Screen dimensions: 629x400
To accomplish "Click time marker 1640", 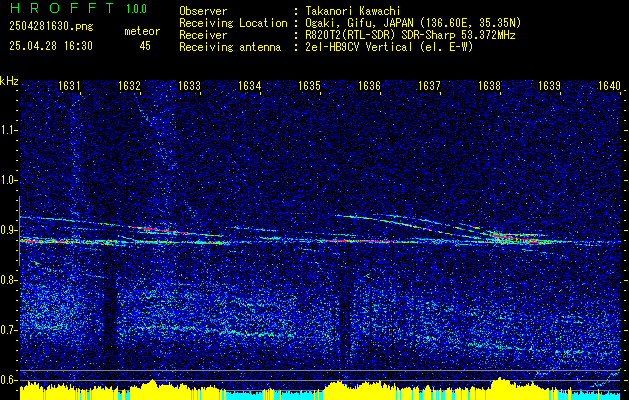I will (609, 85).
